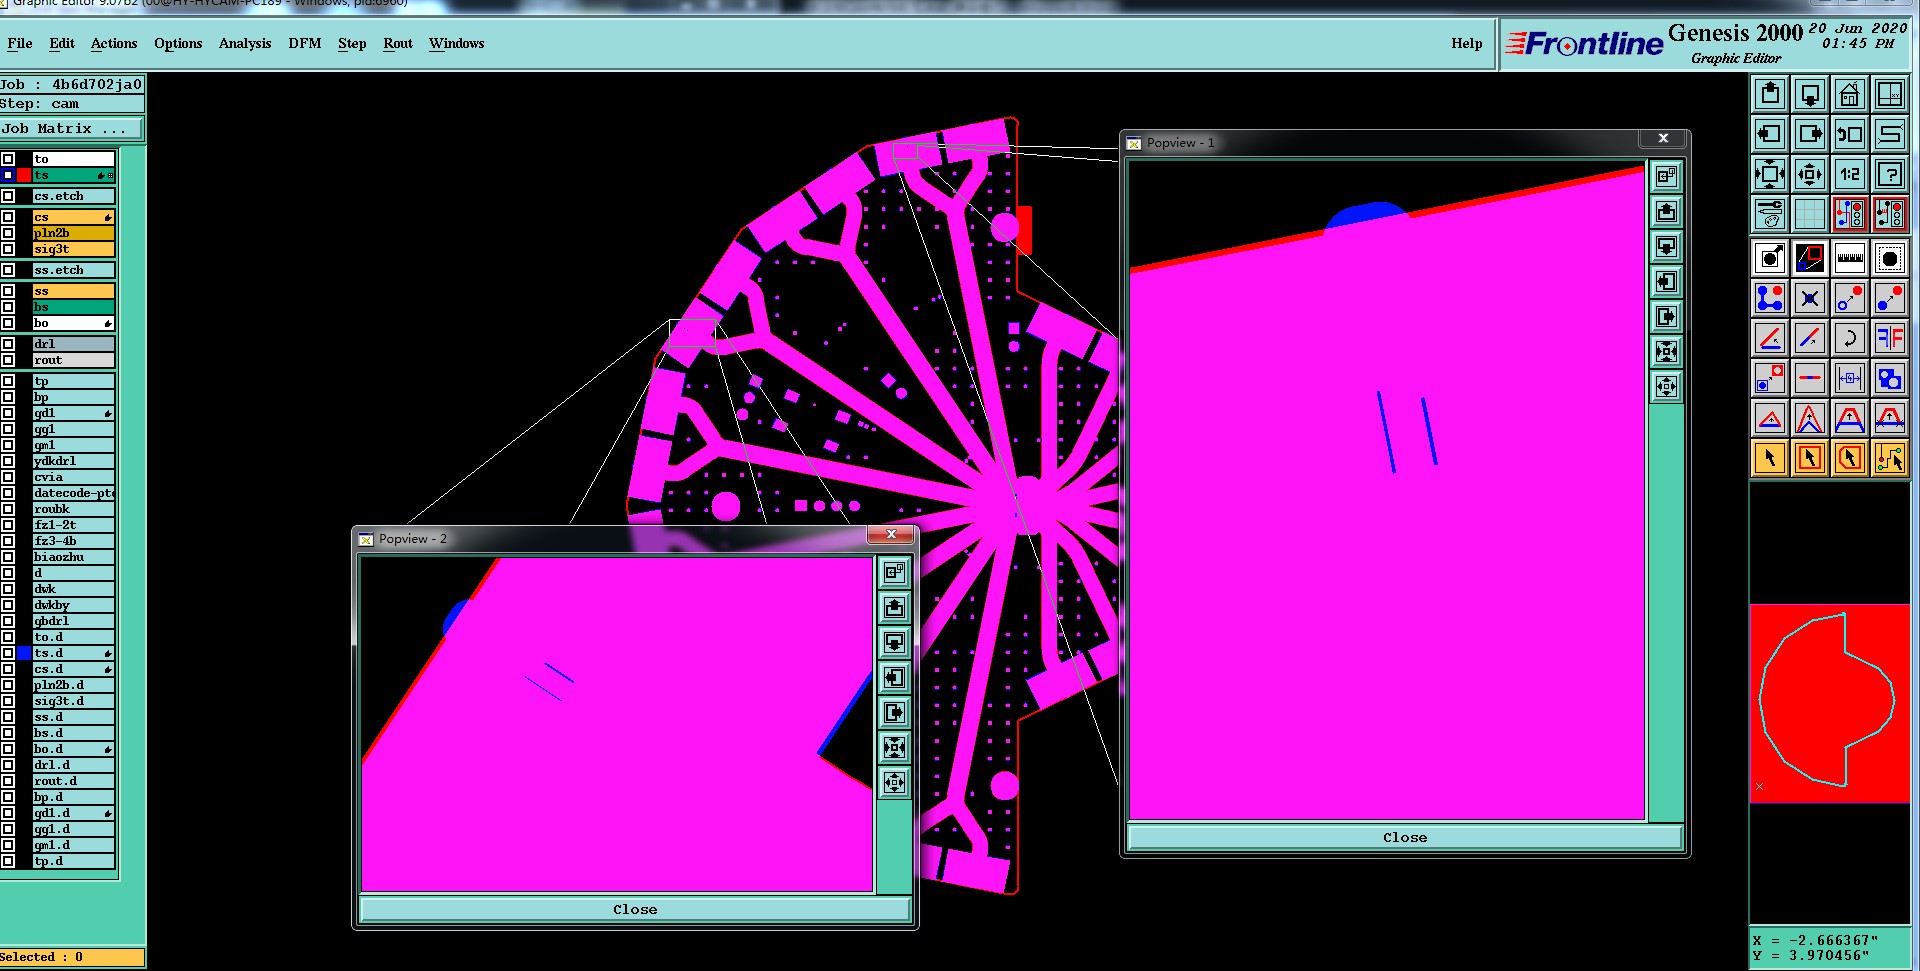Click the zoom area rectangle tool
Viewport: 1920px width, 971px height.
[x=1810, y=258]
